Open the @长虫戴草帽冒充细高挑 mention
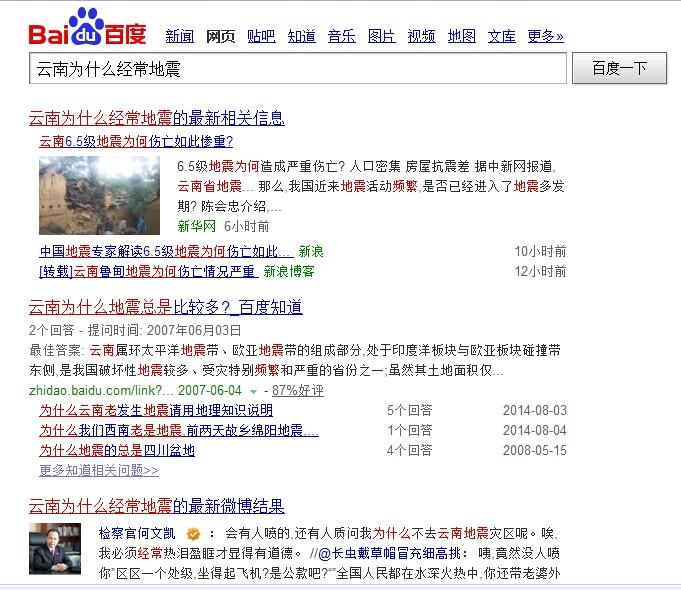The height and width of the screenshot is (590, 681). pyautogui.click(x=390, y=553)
